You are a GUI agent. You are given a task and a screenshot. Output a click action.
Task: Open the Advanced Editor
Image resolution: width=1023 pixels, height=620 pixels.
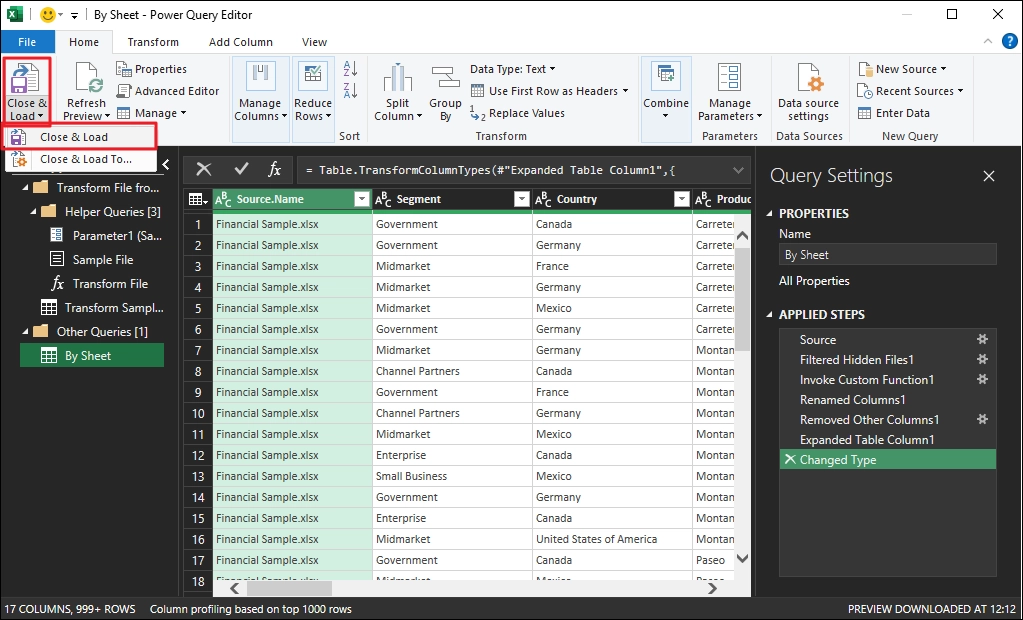point(166,91)
